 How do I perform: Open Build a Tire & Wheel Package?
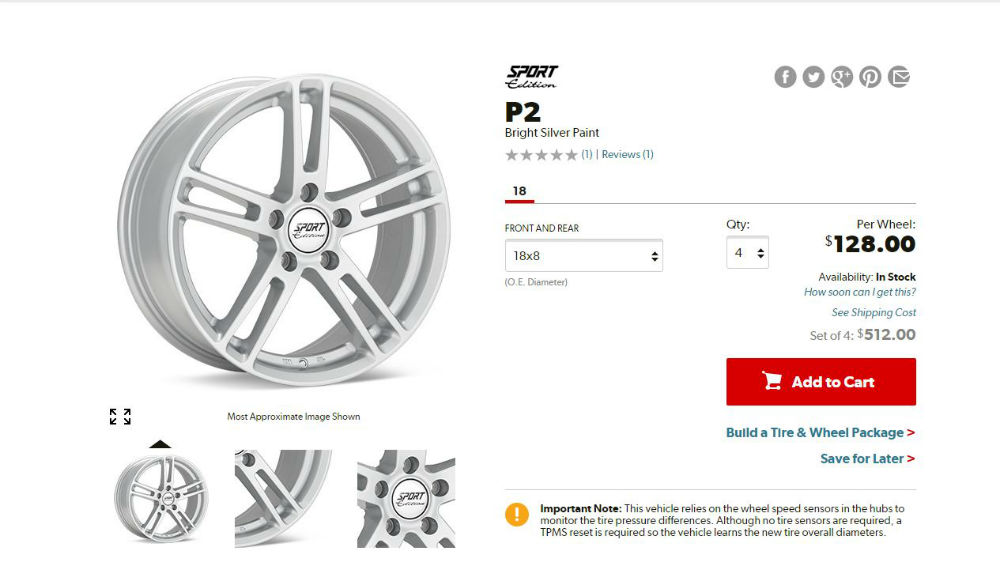pos(820,433)
